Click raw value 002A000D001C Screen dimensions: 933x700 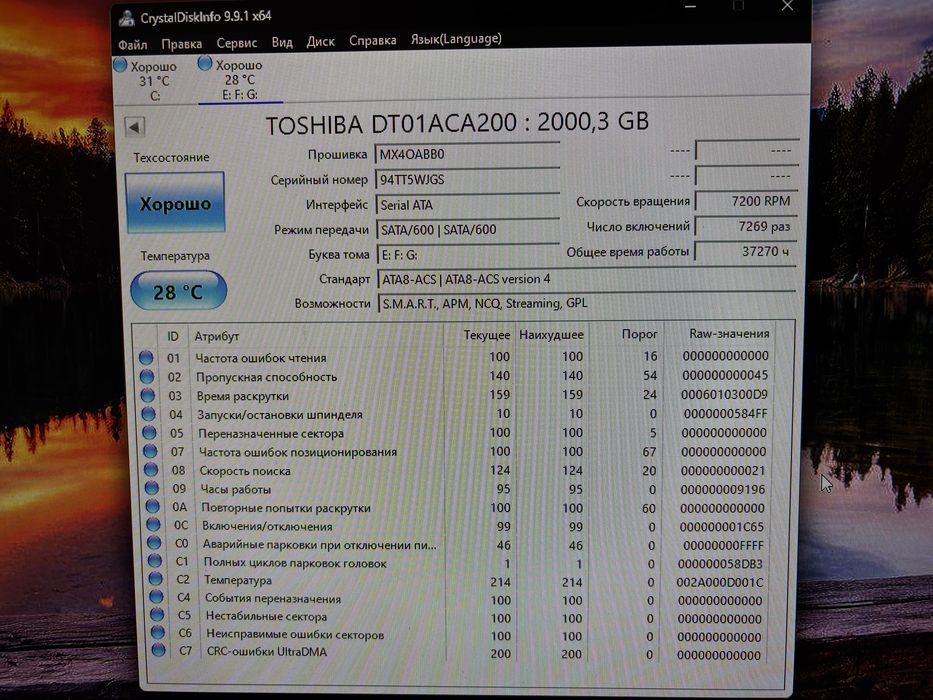pos(719,582)
